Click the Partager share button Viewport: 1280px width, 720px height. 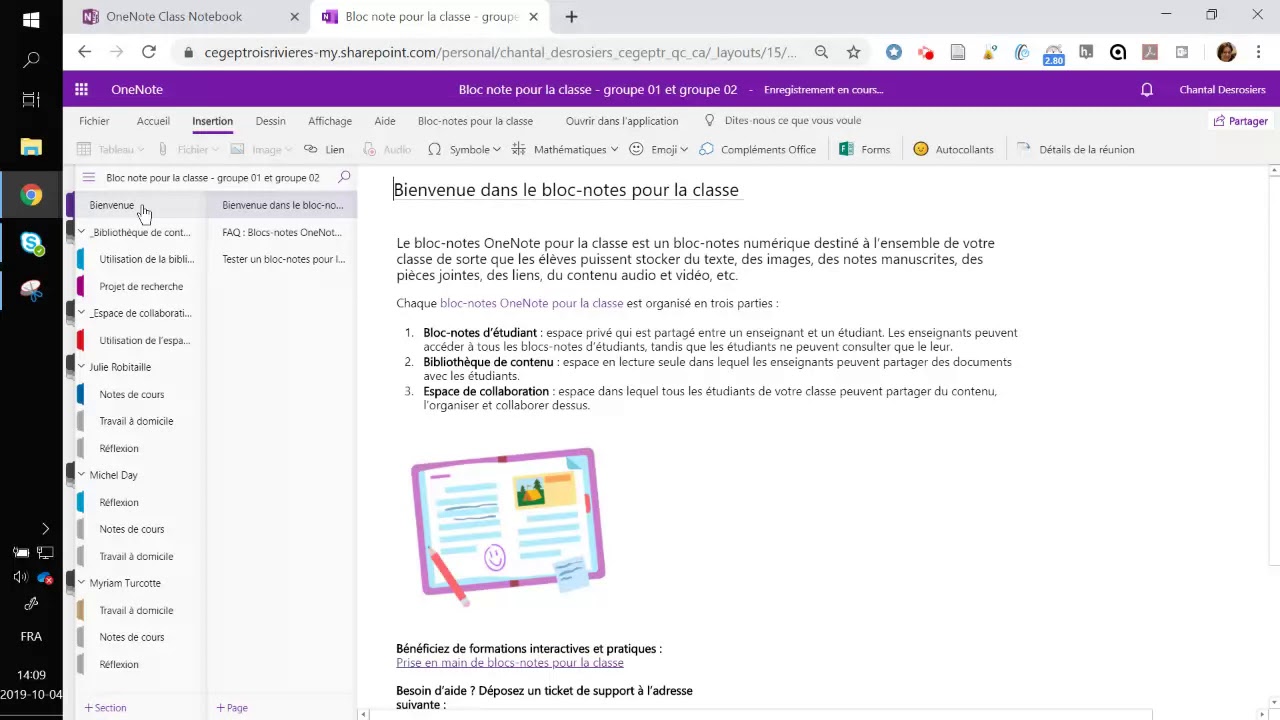click(1240, 121)
